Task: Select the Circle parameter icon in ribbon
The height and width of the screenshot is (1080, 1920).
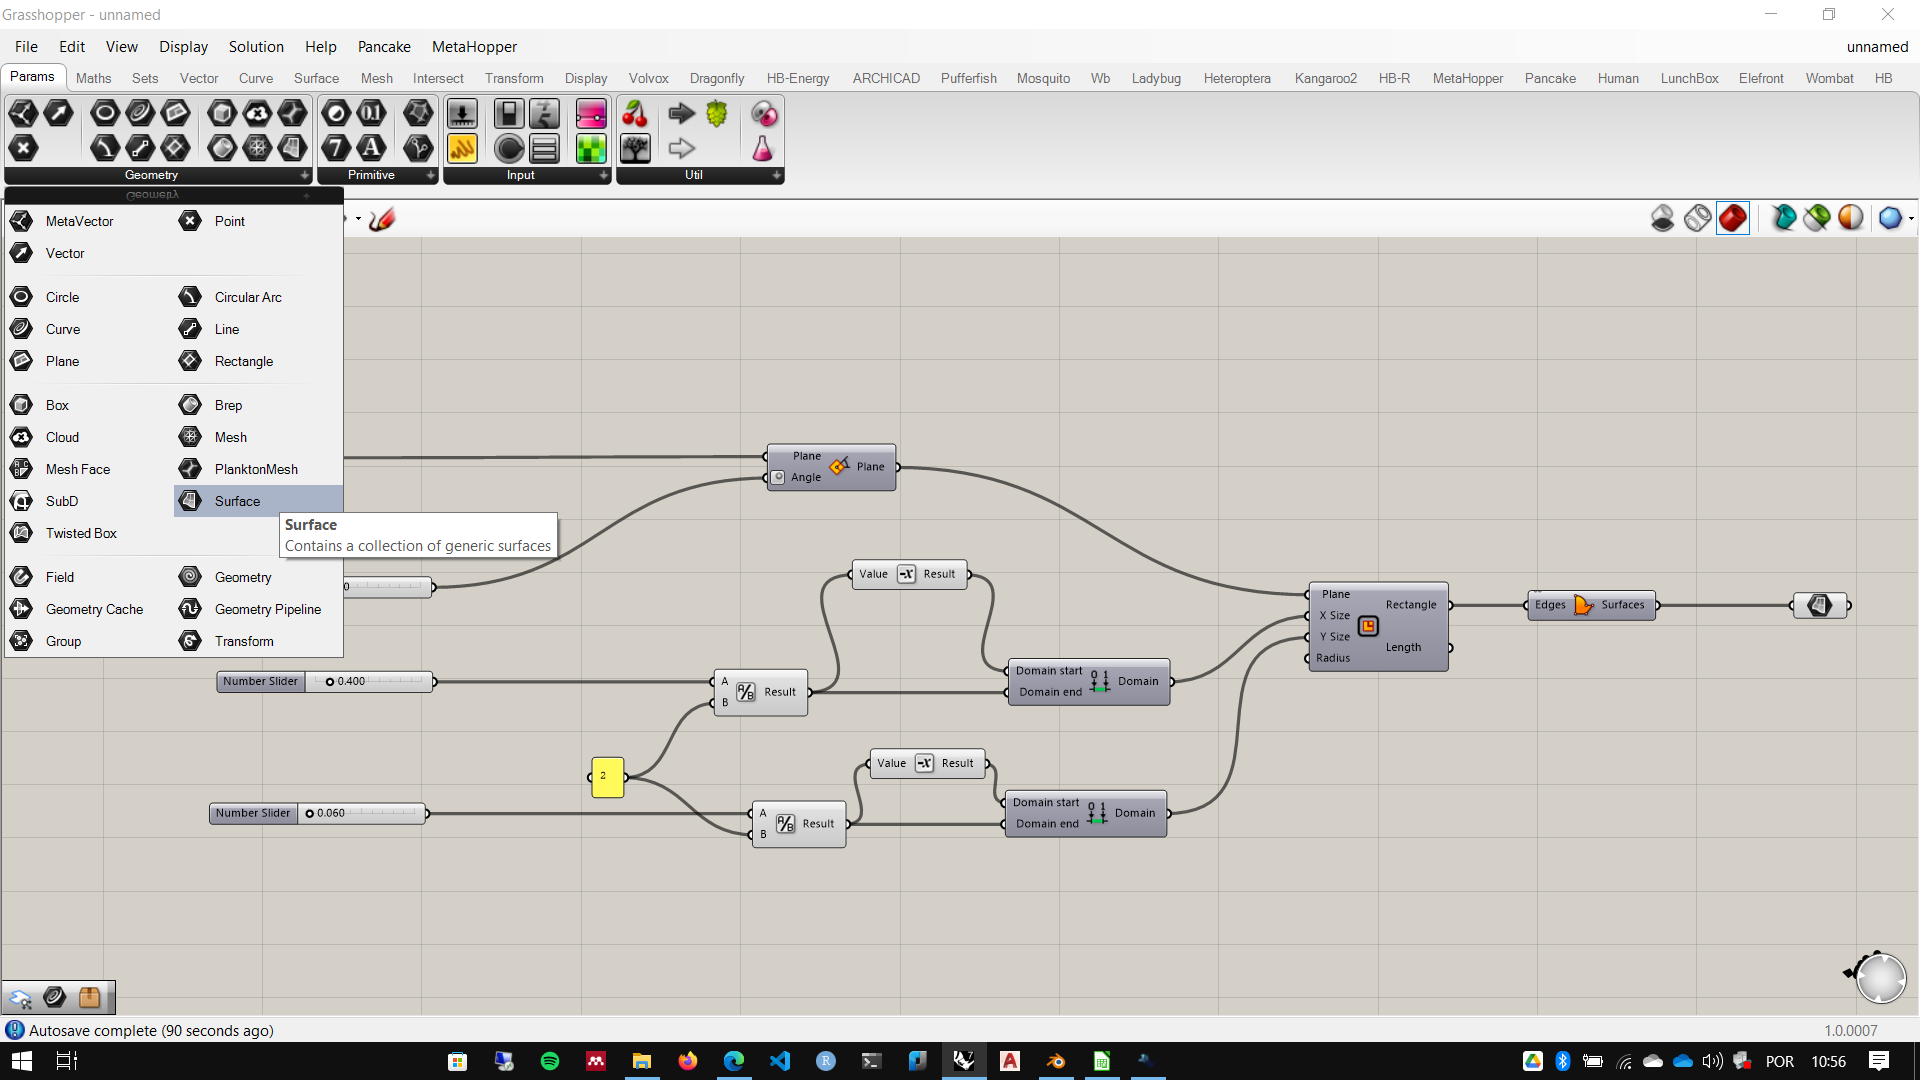Action: 105,113
